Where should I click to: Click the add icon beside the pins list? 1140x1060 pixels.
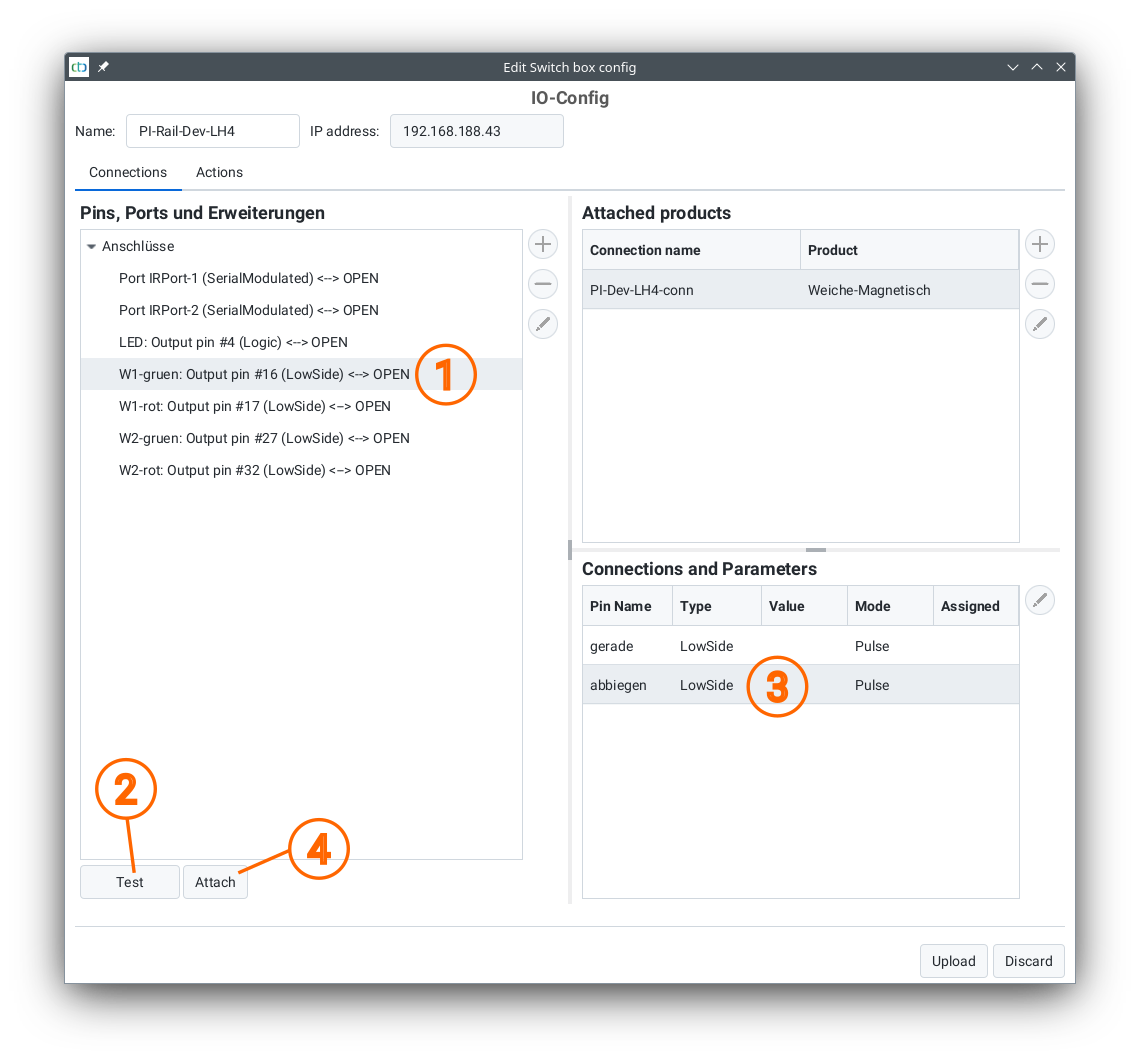(x=543, y=244)
